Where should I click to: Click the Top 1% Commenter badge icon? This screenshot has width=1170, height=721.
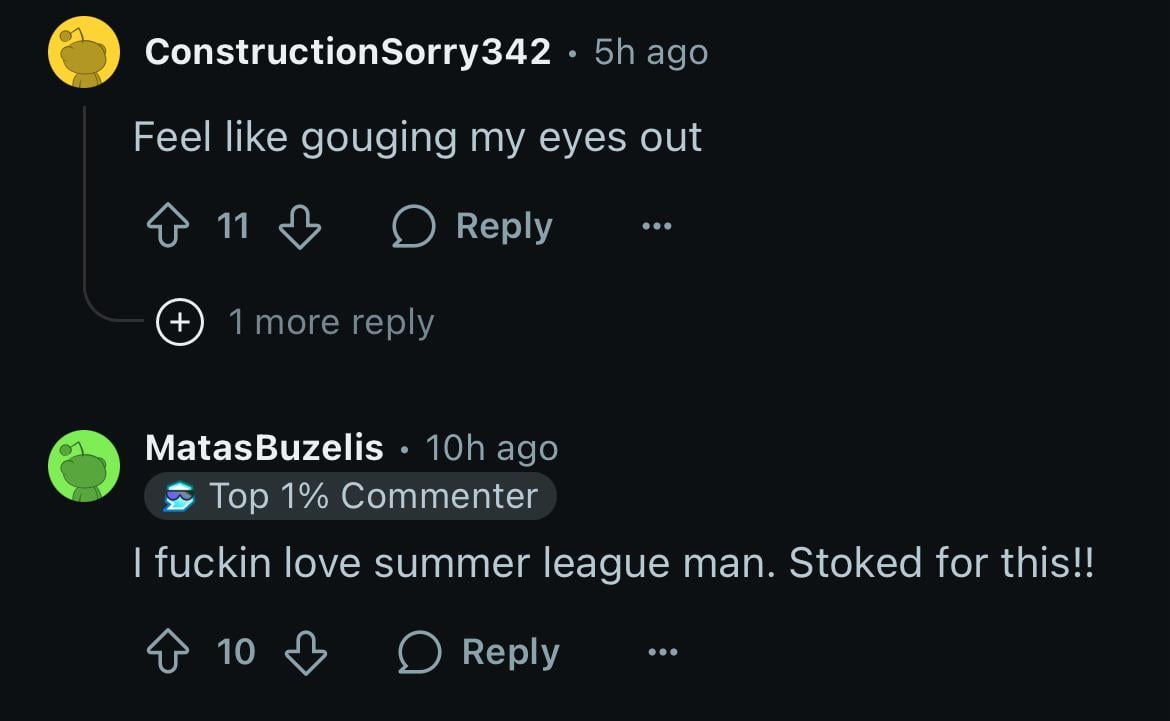point(181,496)
